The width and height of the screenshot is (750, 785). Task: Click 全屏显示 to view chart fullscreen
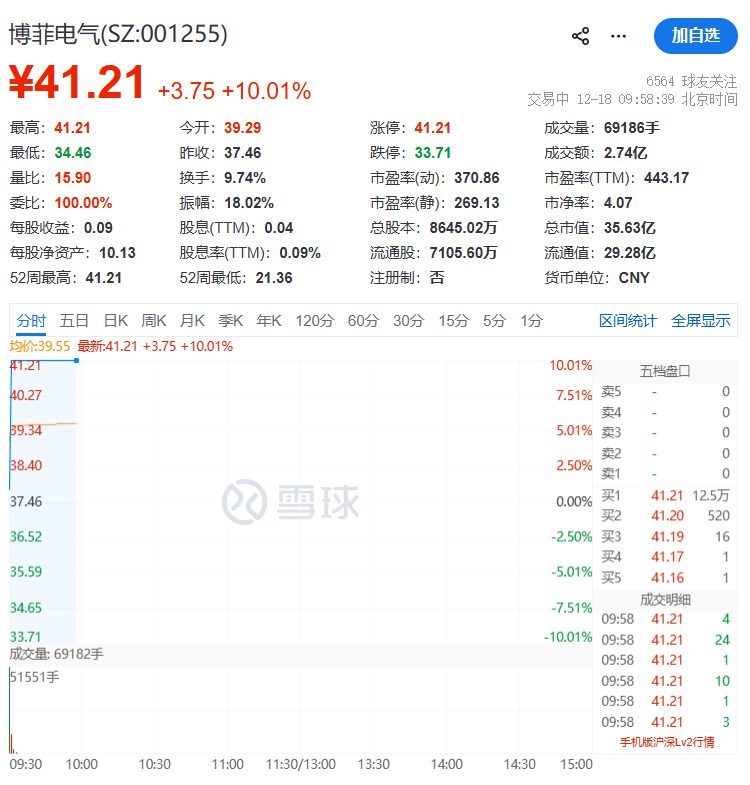(x=700, y=321)
